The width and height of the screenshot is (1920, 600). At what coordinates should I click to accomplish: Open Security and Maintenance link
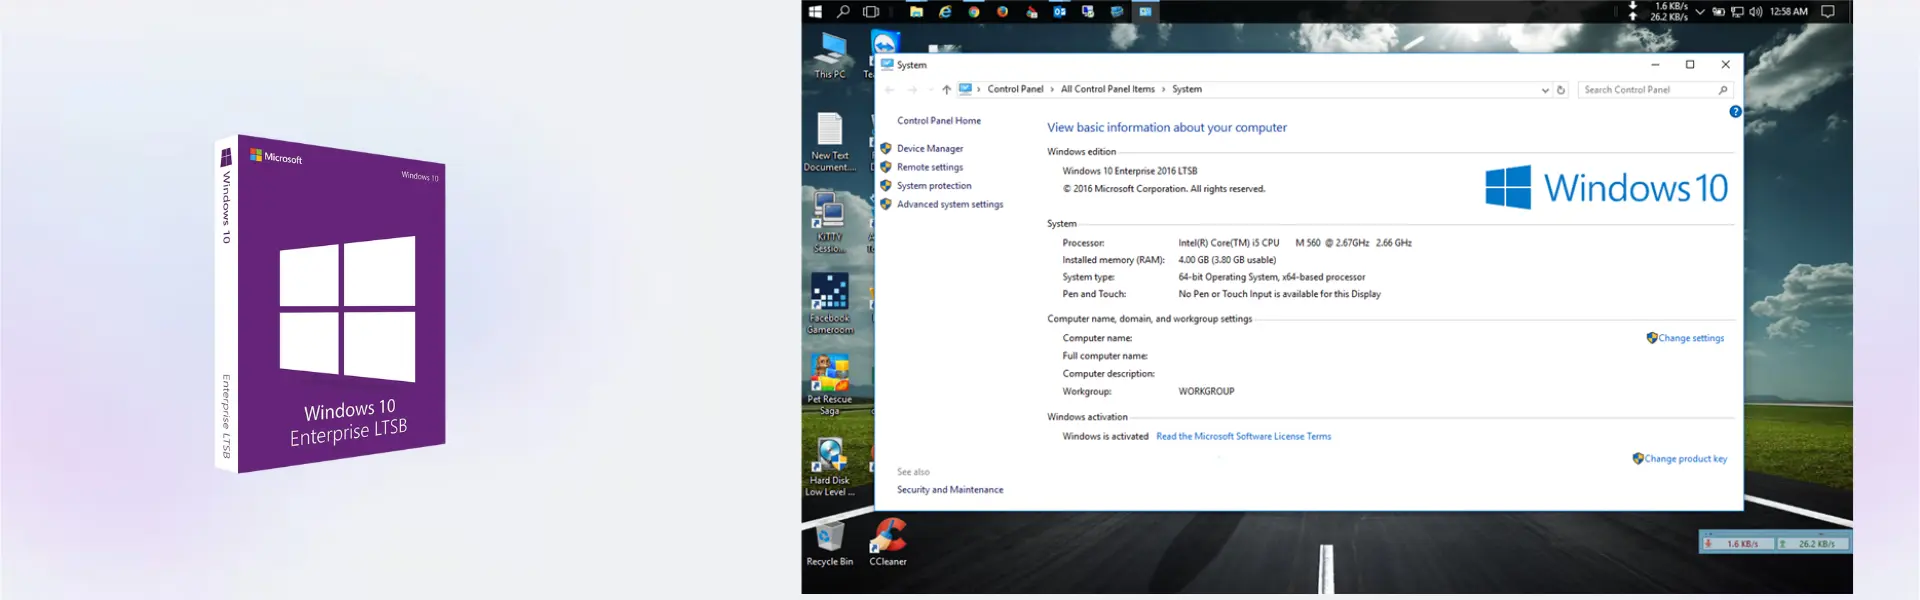[x=950, y=489]
